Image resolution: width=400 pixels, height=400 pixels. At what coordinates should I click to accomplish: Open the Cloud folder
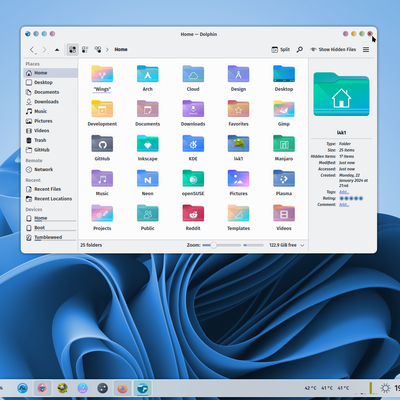pyautogui.click(x=193, y=74)
